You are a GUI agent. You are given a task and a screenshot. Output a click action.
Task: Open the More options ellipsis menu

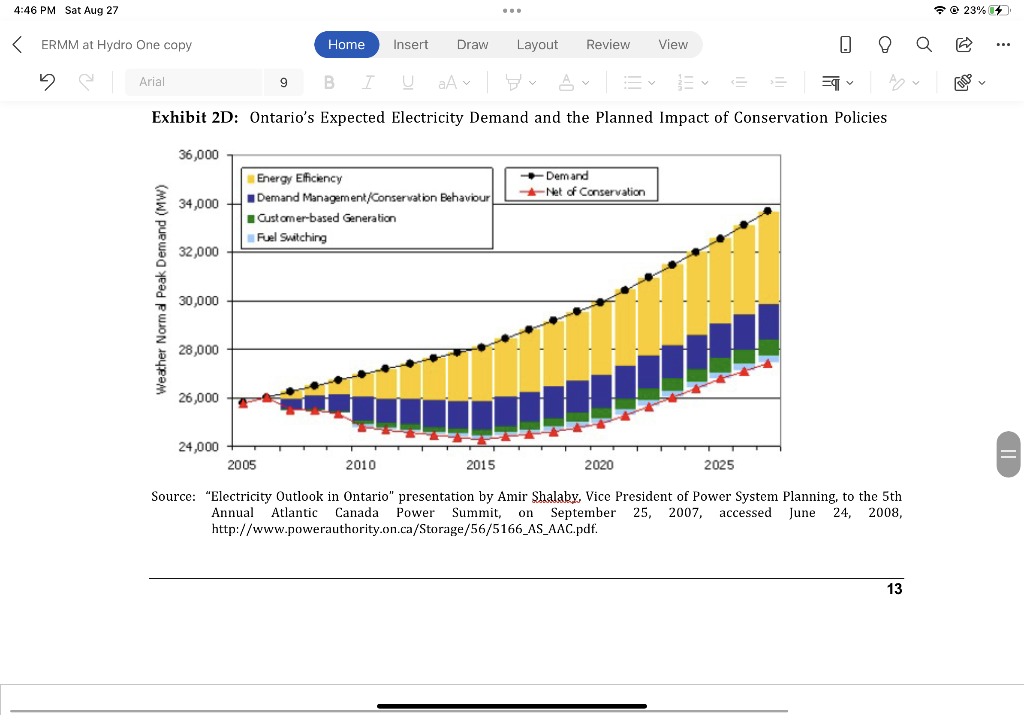point(1004,44)
